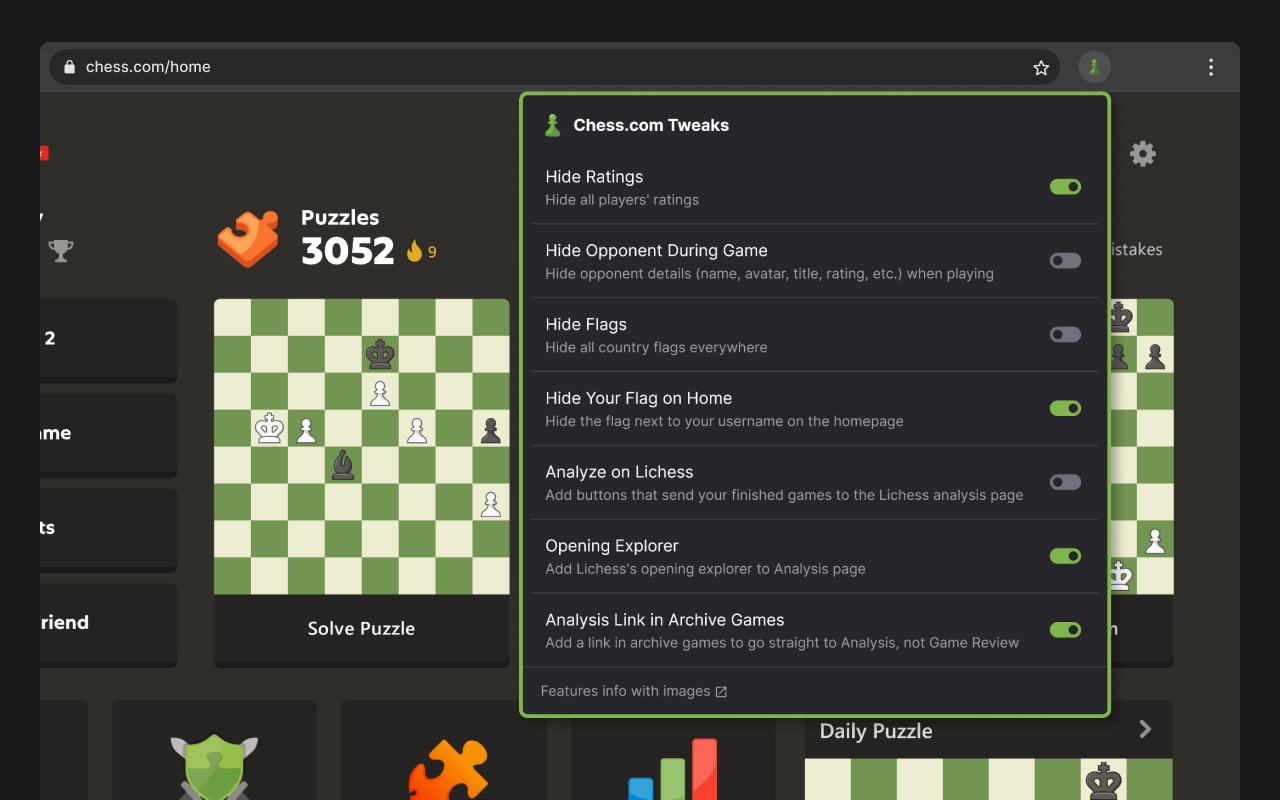The height and width of the screenshot is (800, 1280).
Task: Click the Puzzles heading text
Action: coord(340,217)
